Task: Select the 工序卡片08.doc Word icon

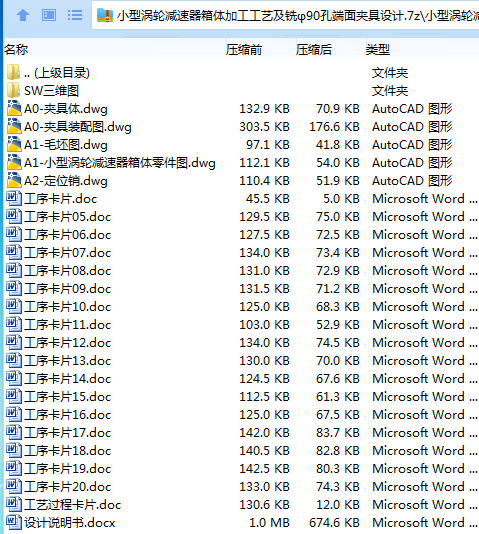Action: click(14, 270)
